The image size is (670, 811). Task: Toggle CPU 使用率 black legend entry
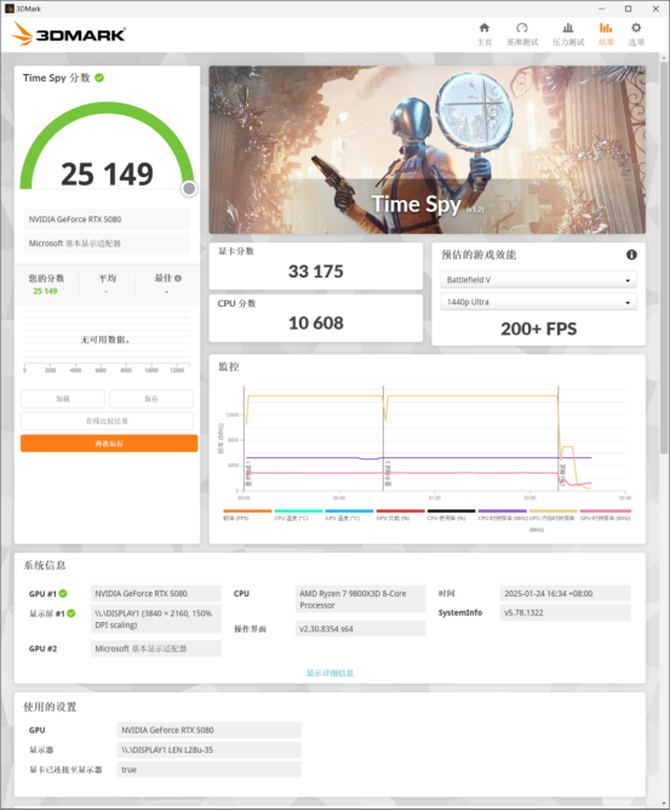click(451, 515)
